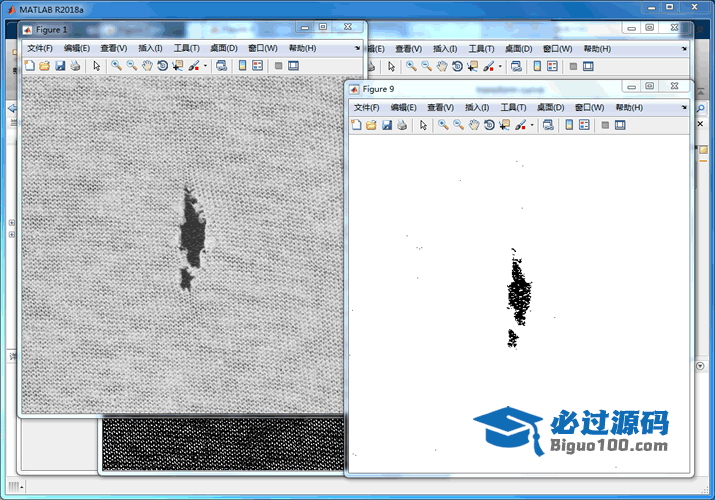Image resolution: width=715 pixels, height=500 pixels.
Task: Activate Zoom Out tool in Figure 9
Action: (459, 125)
